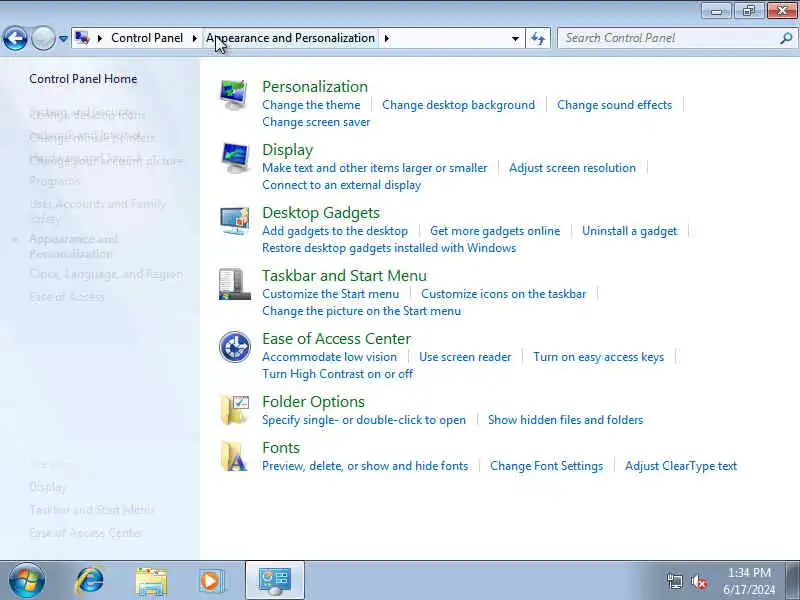
Task: Click Get more gadgets online
Action: click(495, 231)
